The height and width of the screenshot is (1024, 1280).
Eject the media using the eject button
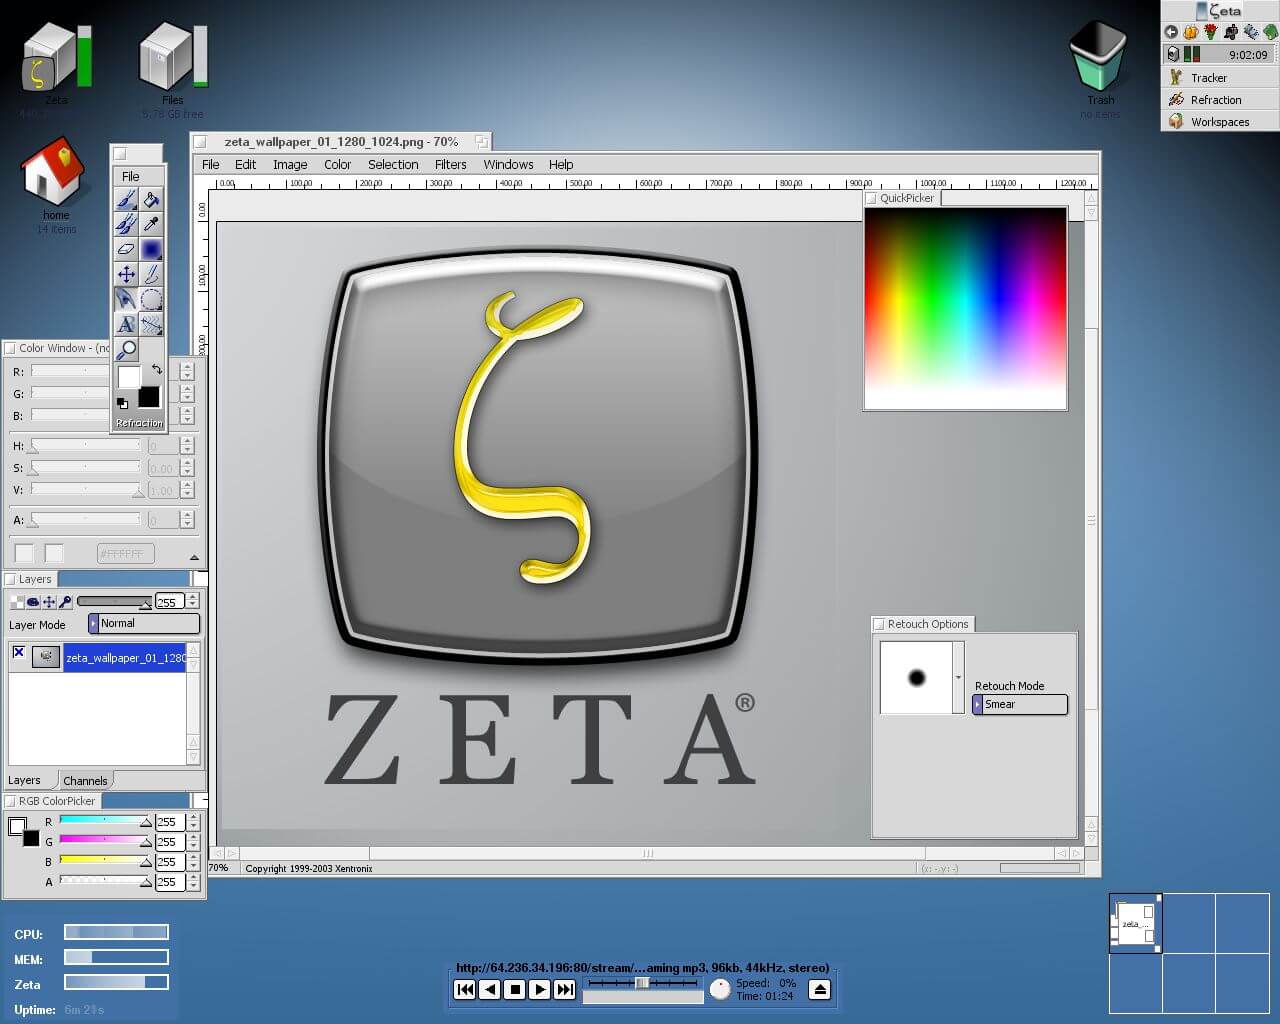coord(819,989)
